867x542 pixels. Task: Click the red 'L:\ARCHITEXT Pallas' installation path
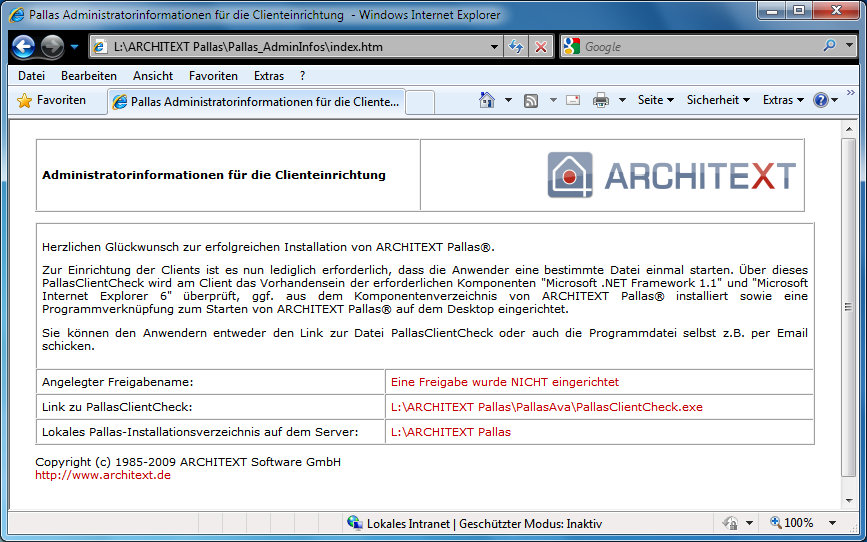(451, 432)
